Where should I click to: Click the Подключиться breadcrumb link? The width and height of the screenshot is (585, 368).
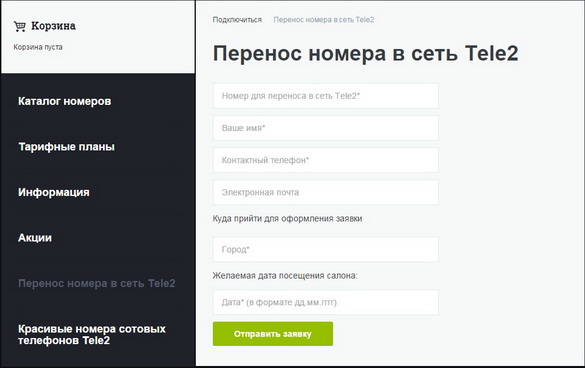pyautogui.click(x=237, y=20)
